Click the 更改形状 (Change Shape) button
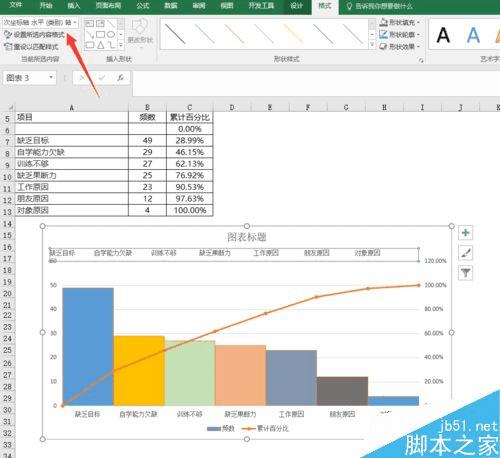The width and height of the screenshot is (500, 458). tap(140, 32)
